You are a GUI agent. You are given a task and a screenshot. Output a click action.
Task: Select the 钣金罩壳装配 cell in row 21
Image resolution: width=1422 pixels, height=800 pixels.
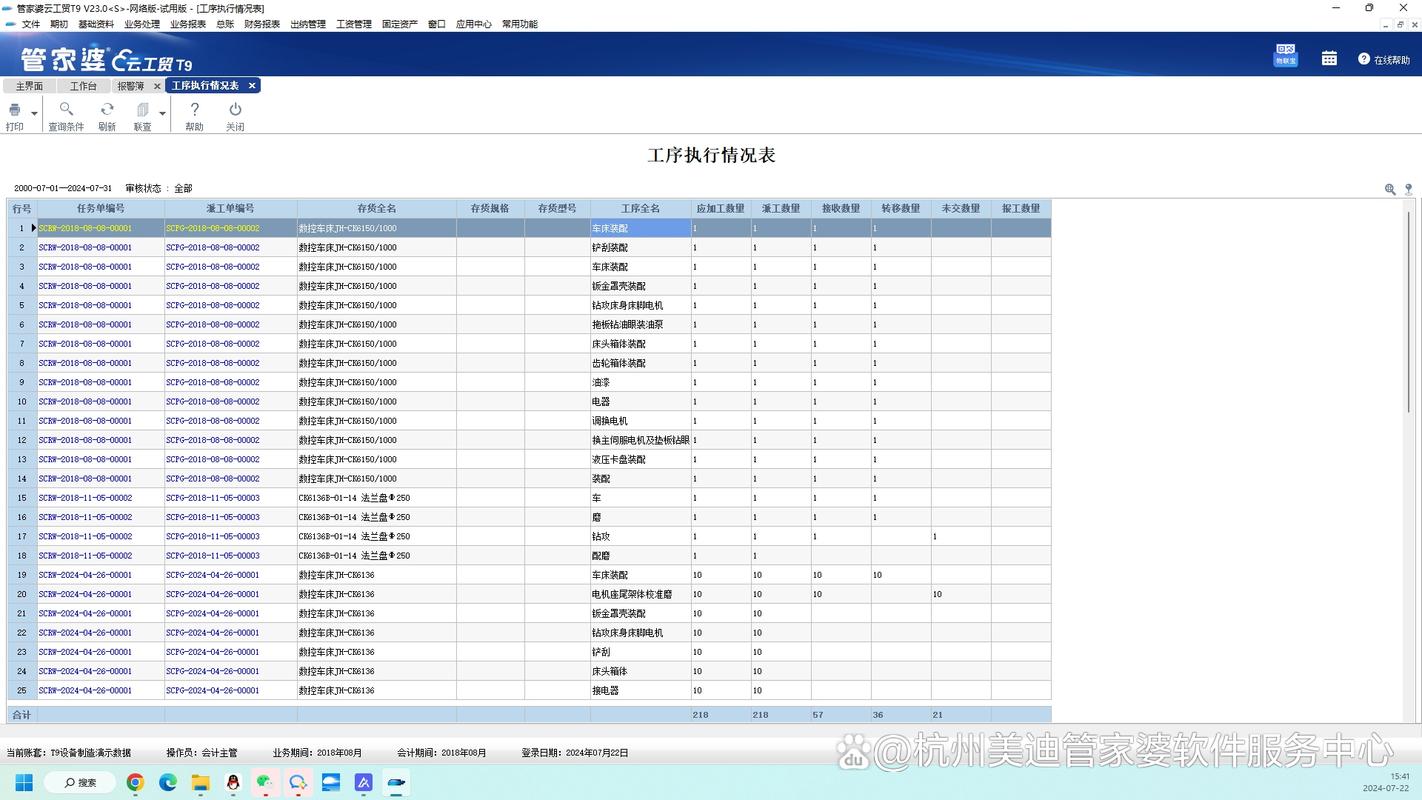coord(641,613)
